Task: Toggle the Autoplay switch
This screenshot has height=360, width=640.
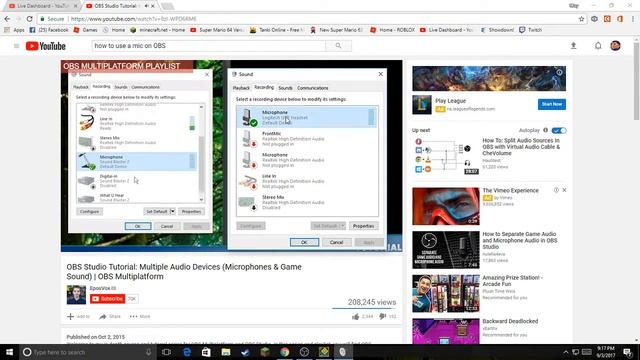Action: [559, 130]
